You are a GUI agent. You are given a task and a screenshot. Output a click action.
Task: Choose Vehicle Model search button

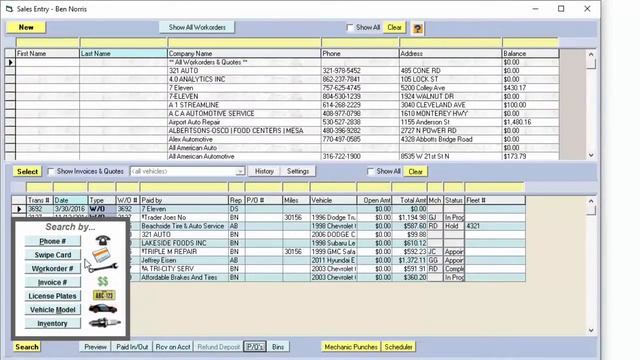(53, 310)
